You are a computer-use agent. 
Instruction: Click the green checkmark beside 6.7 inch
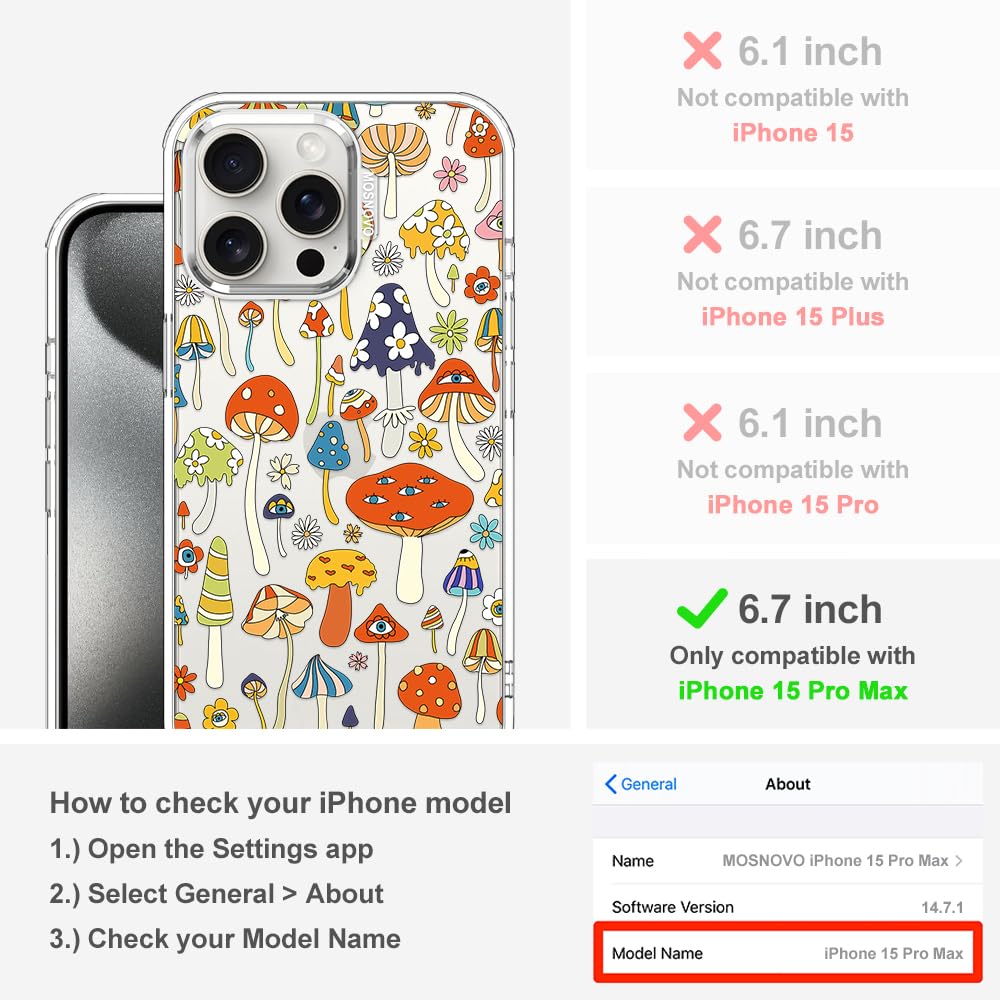pos(702,608)
